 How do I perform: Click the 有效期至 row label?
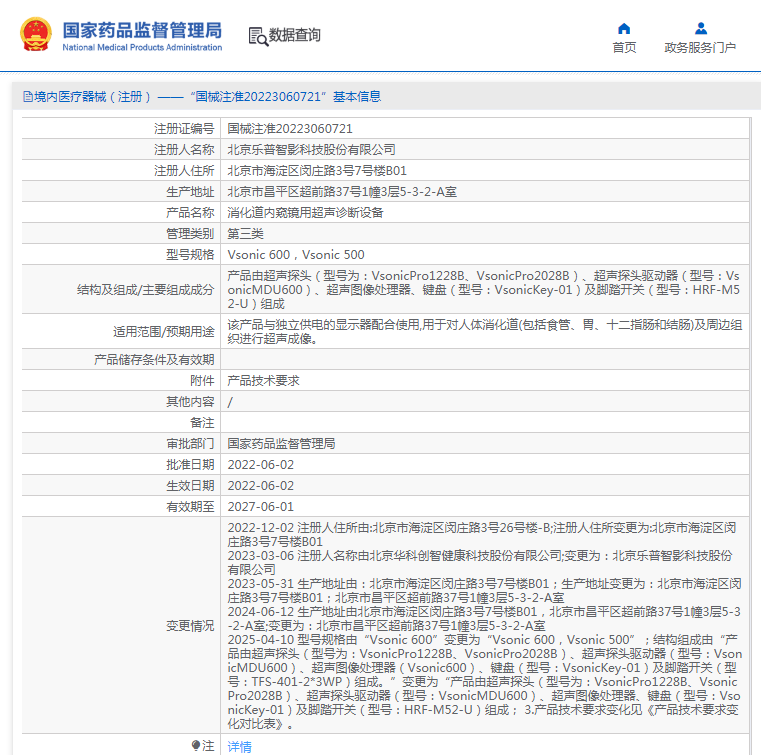(190, 507)
